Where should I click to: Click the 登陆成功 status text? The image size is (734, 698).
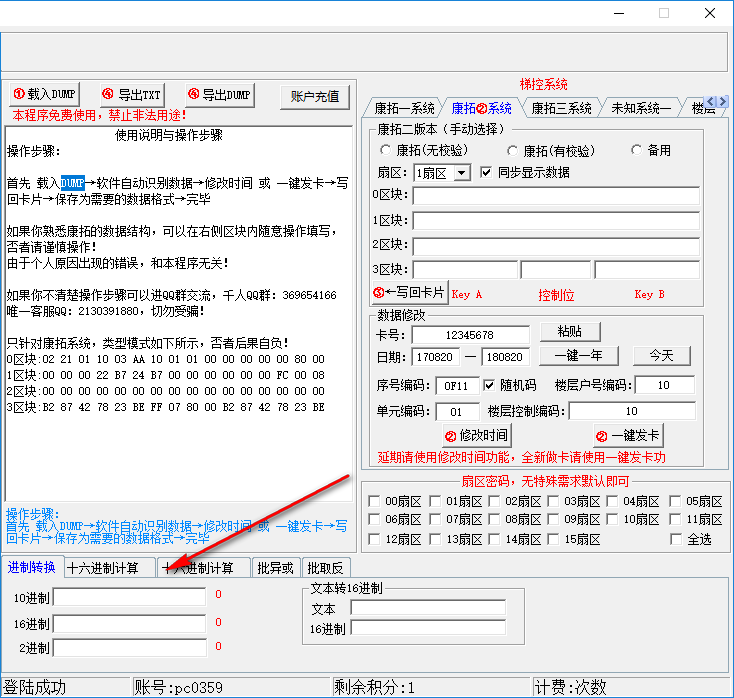pyautogui.click(x=35, y=687)
